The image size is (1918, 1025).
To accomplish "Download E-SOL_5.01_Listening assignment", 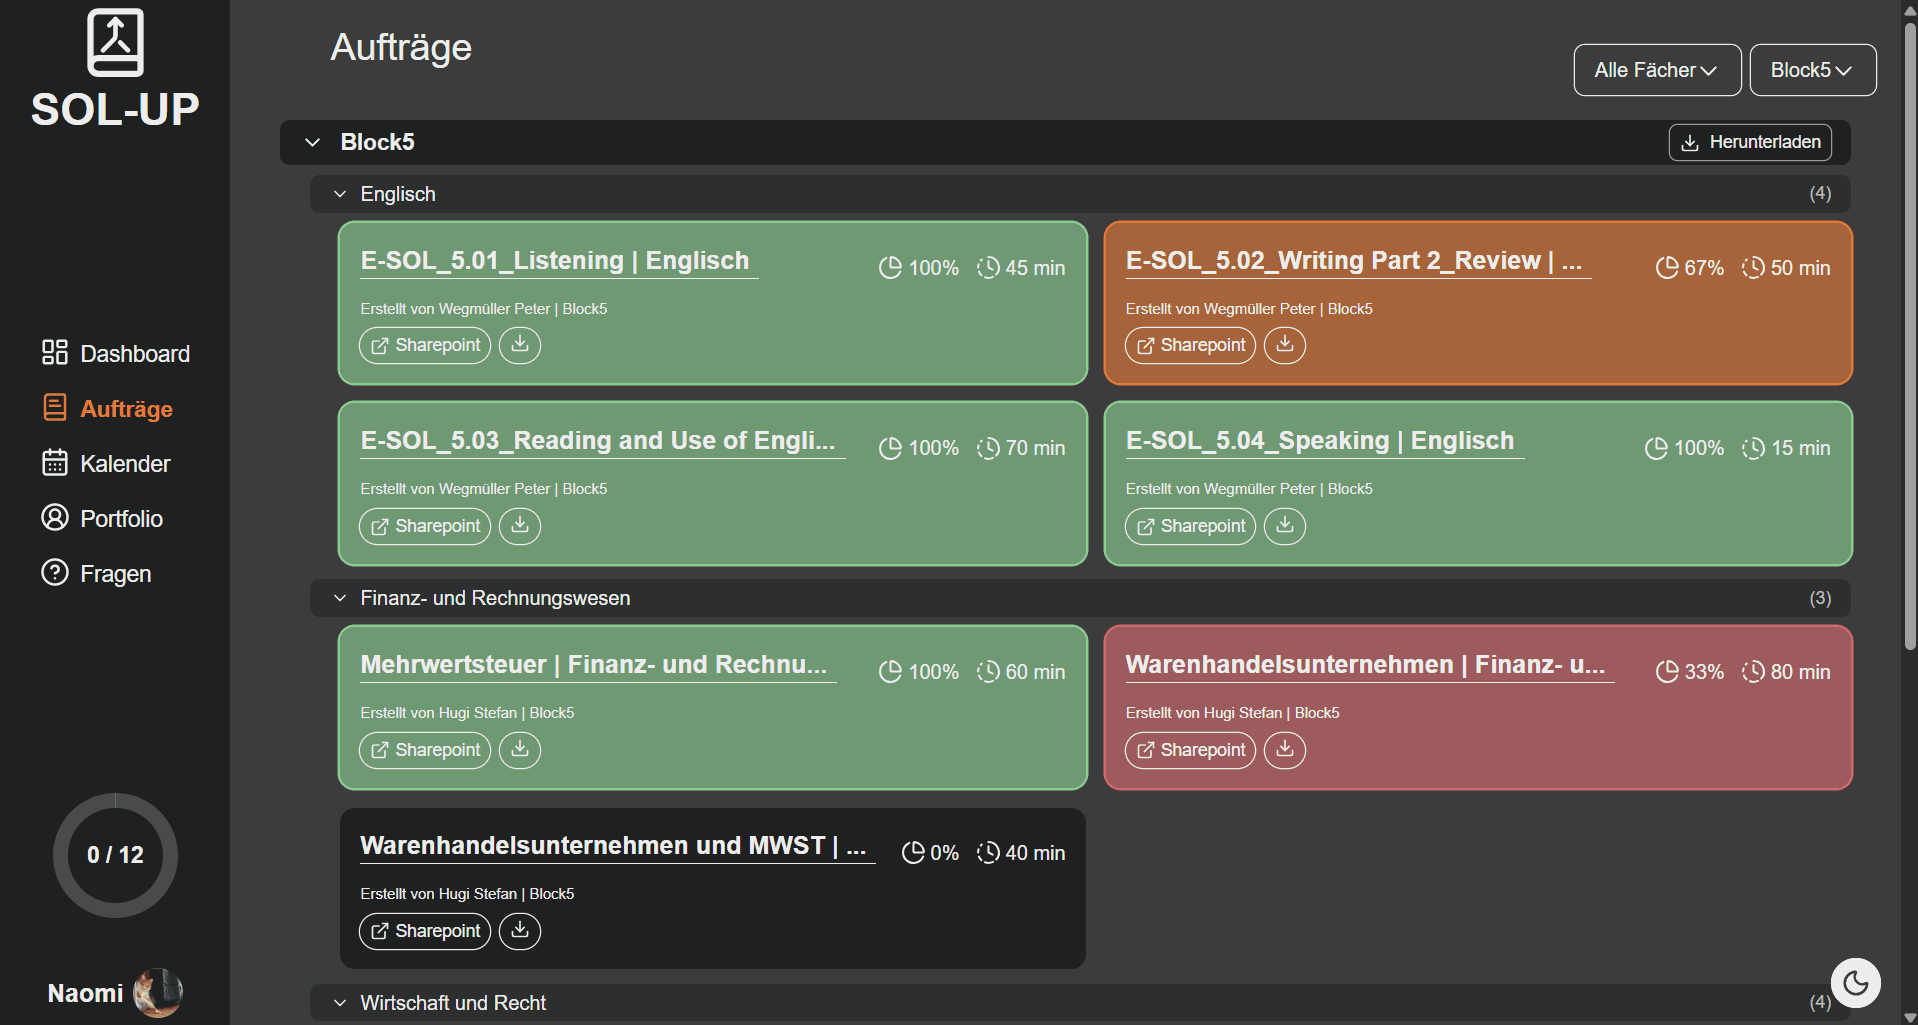I will click(x=520, y=345).
